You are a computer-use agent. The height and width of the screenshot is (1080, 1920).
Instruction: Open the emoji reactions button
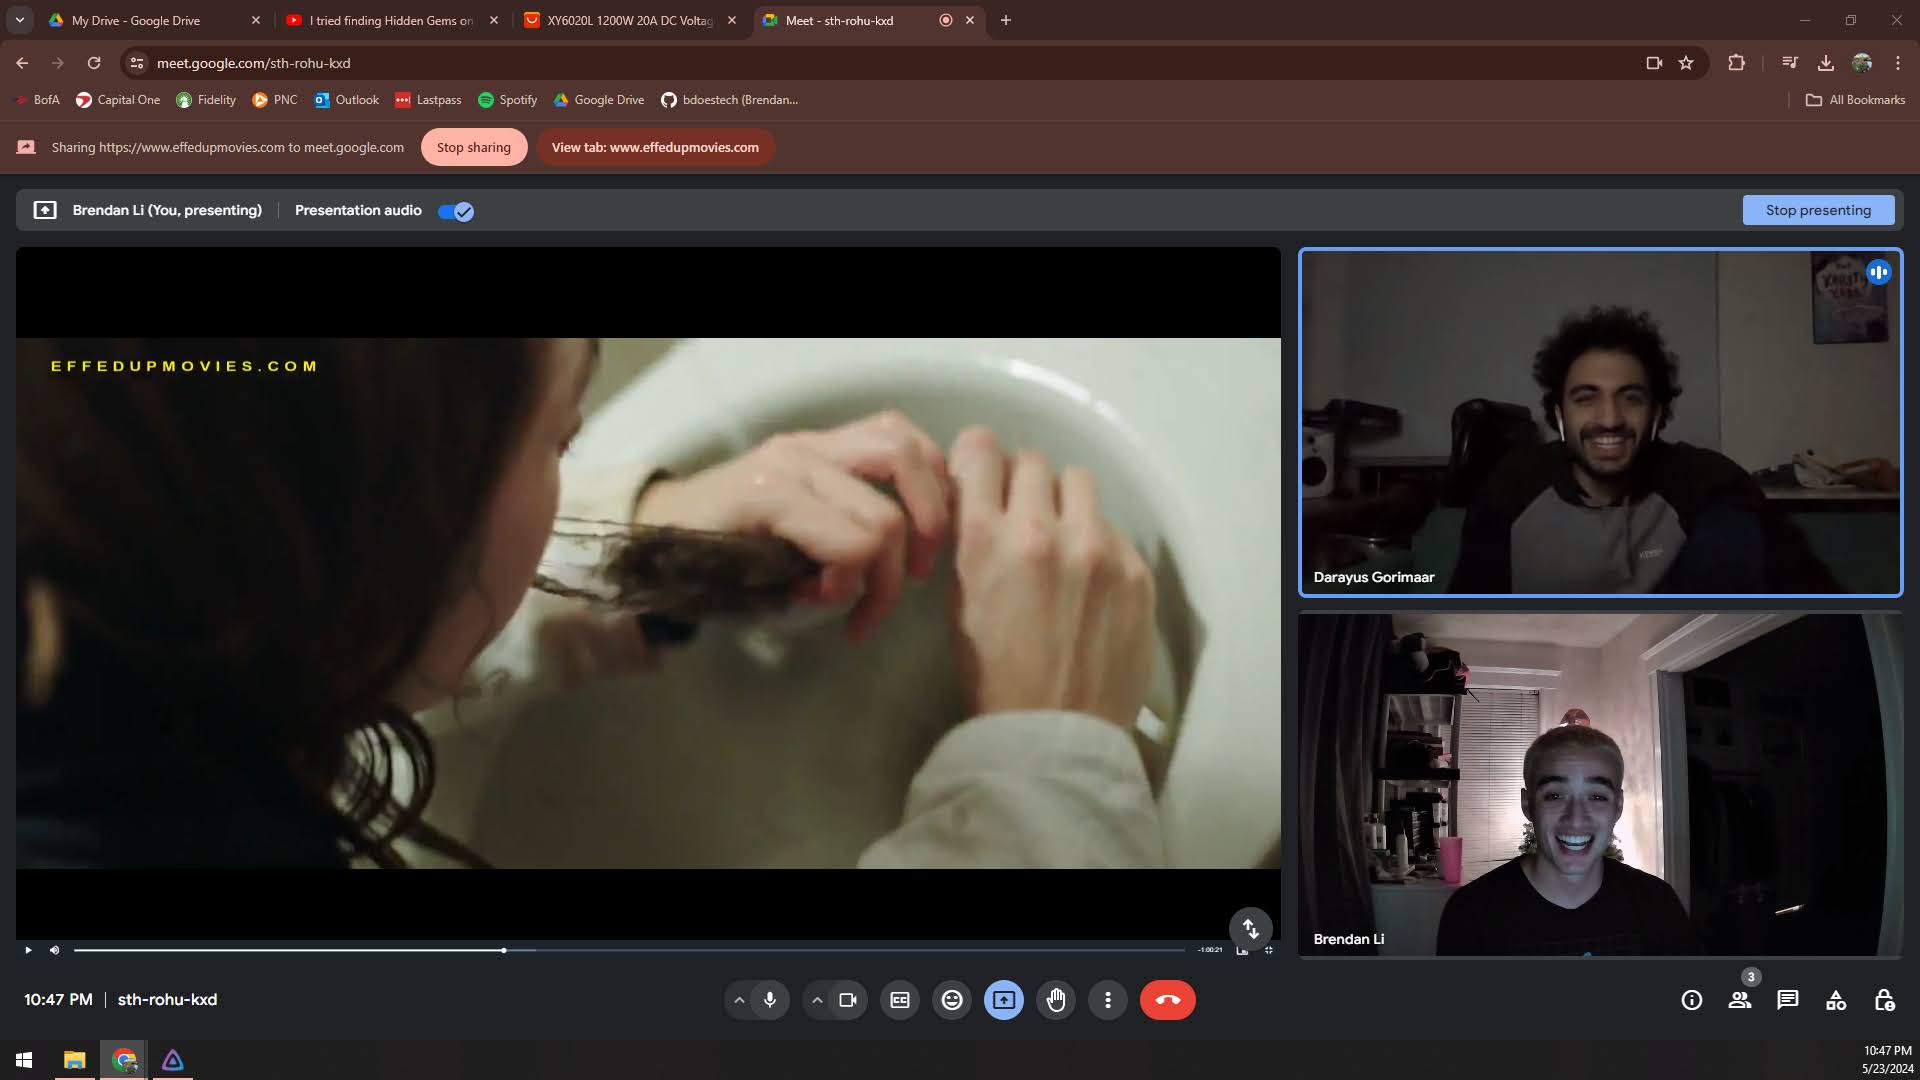click(952, 1000)
